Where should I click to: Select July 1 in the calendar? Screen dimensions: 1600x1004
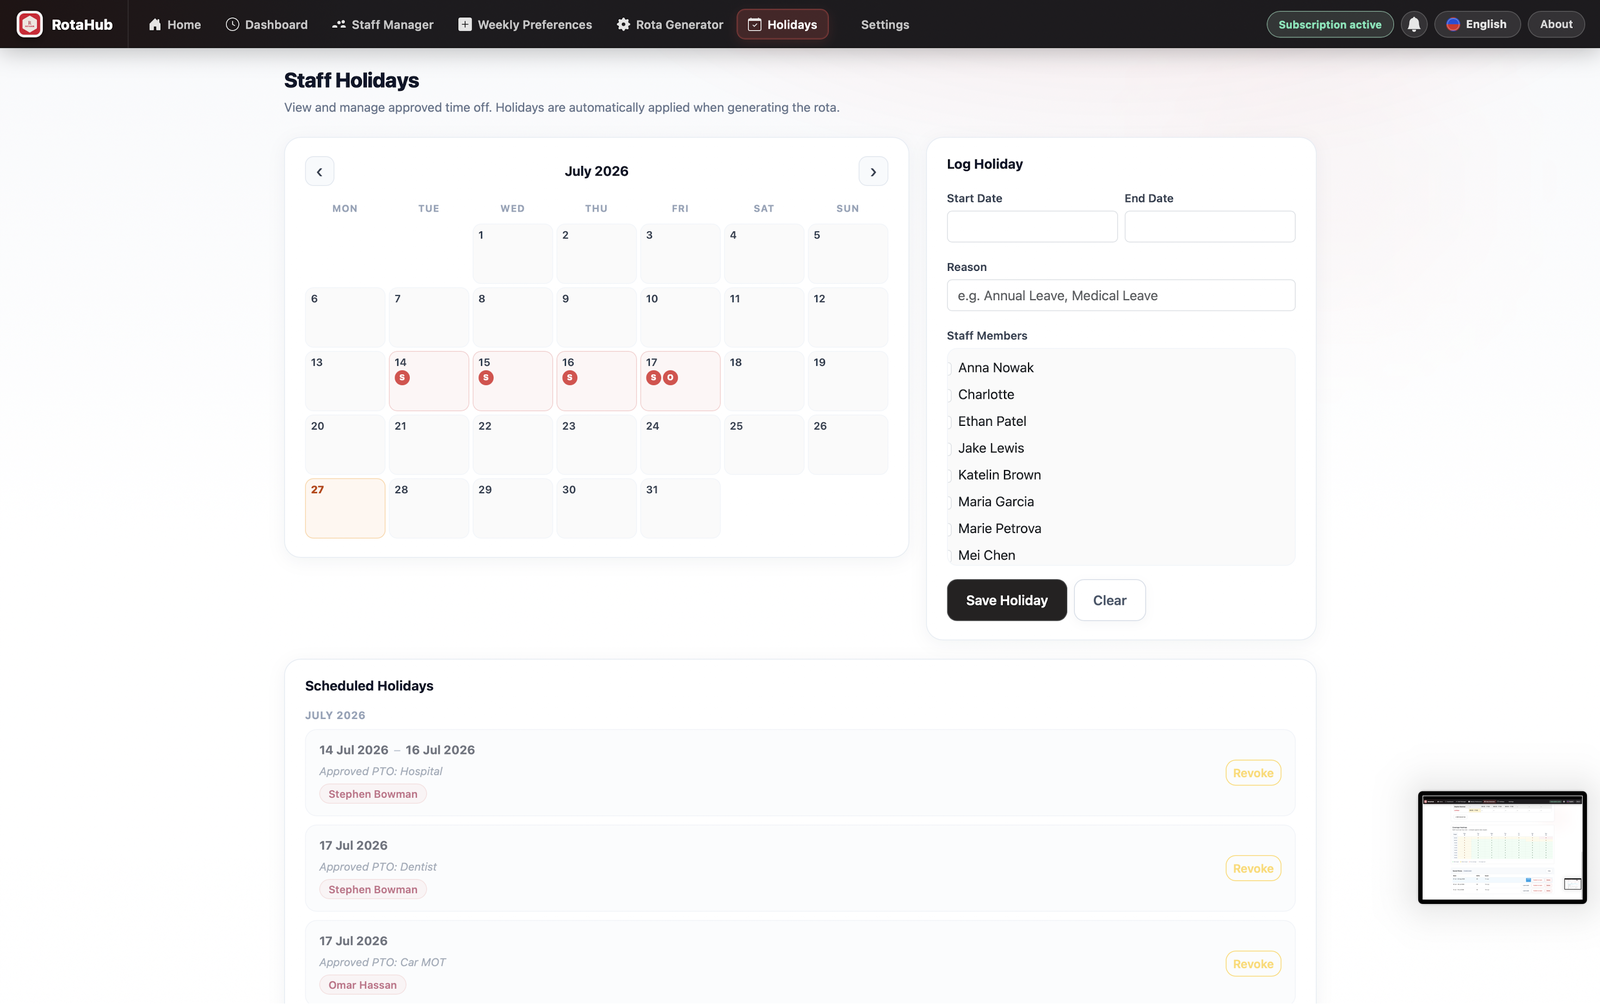pos(513,253)
